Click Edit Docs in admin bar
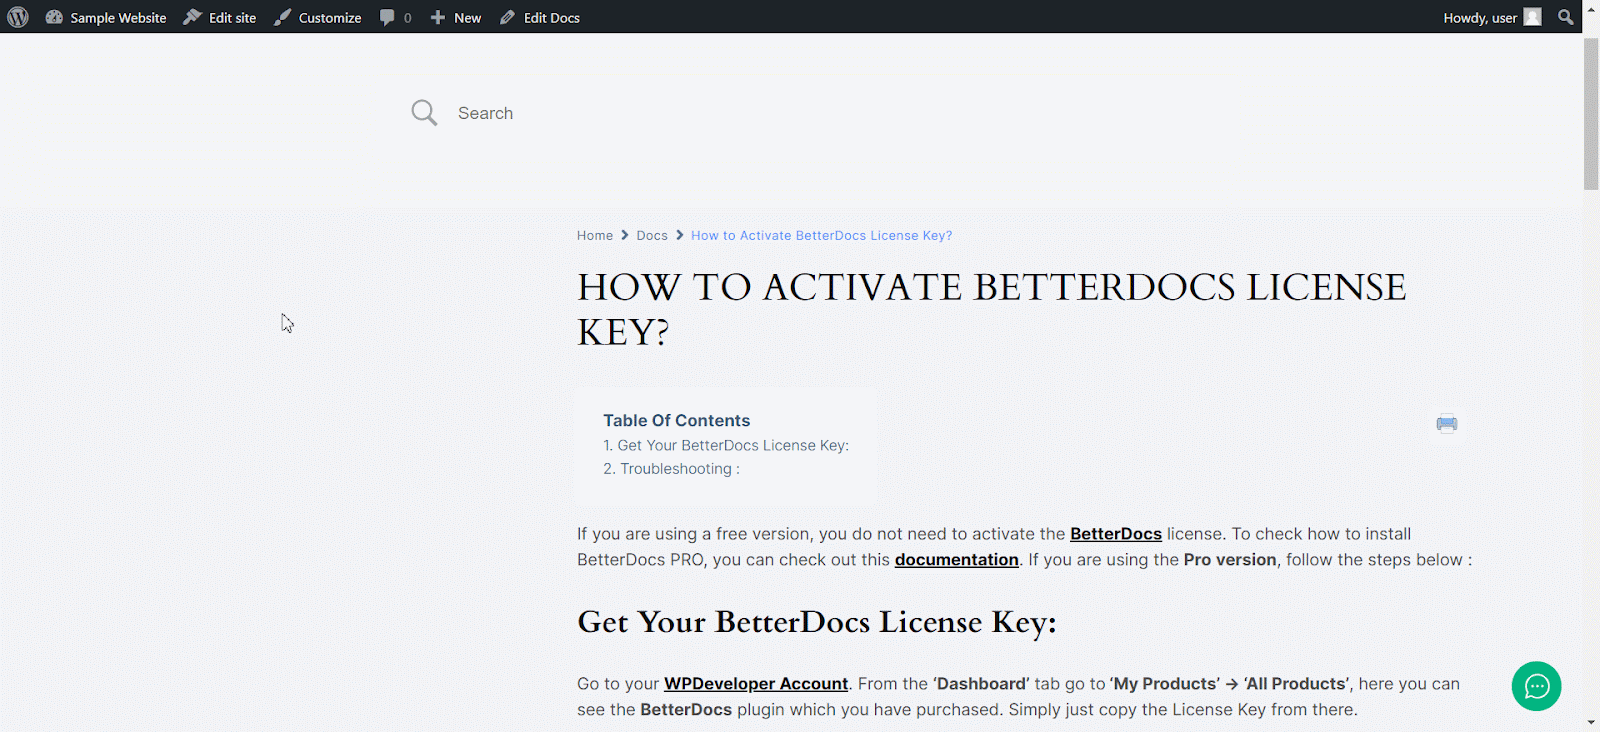 pos(540,18)
